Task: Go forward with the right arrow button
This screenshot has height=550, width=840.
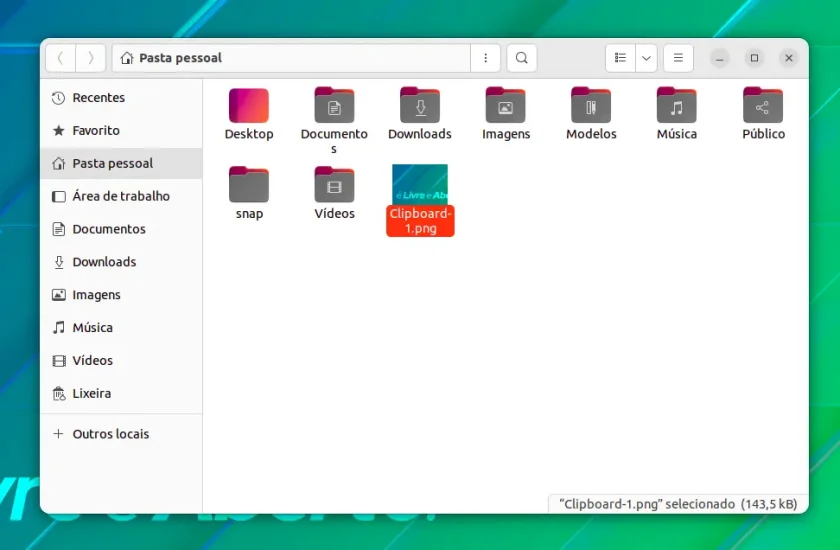Action: [91, 58]
